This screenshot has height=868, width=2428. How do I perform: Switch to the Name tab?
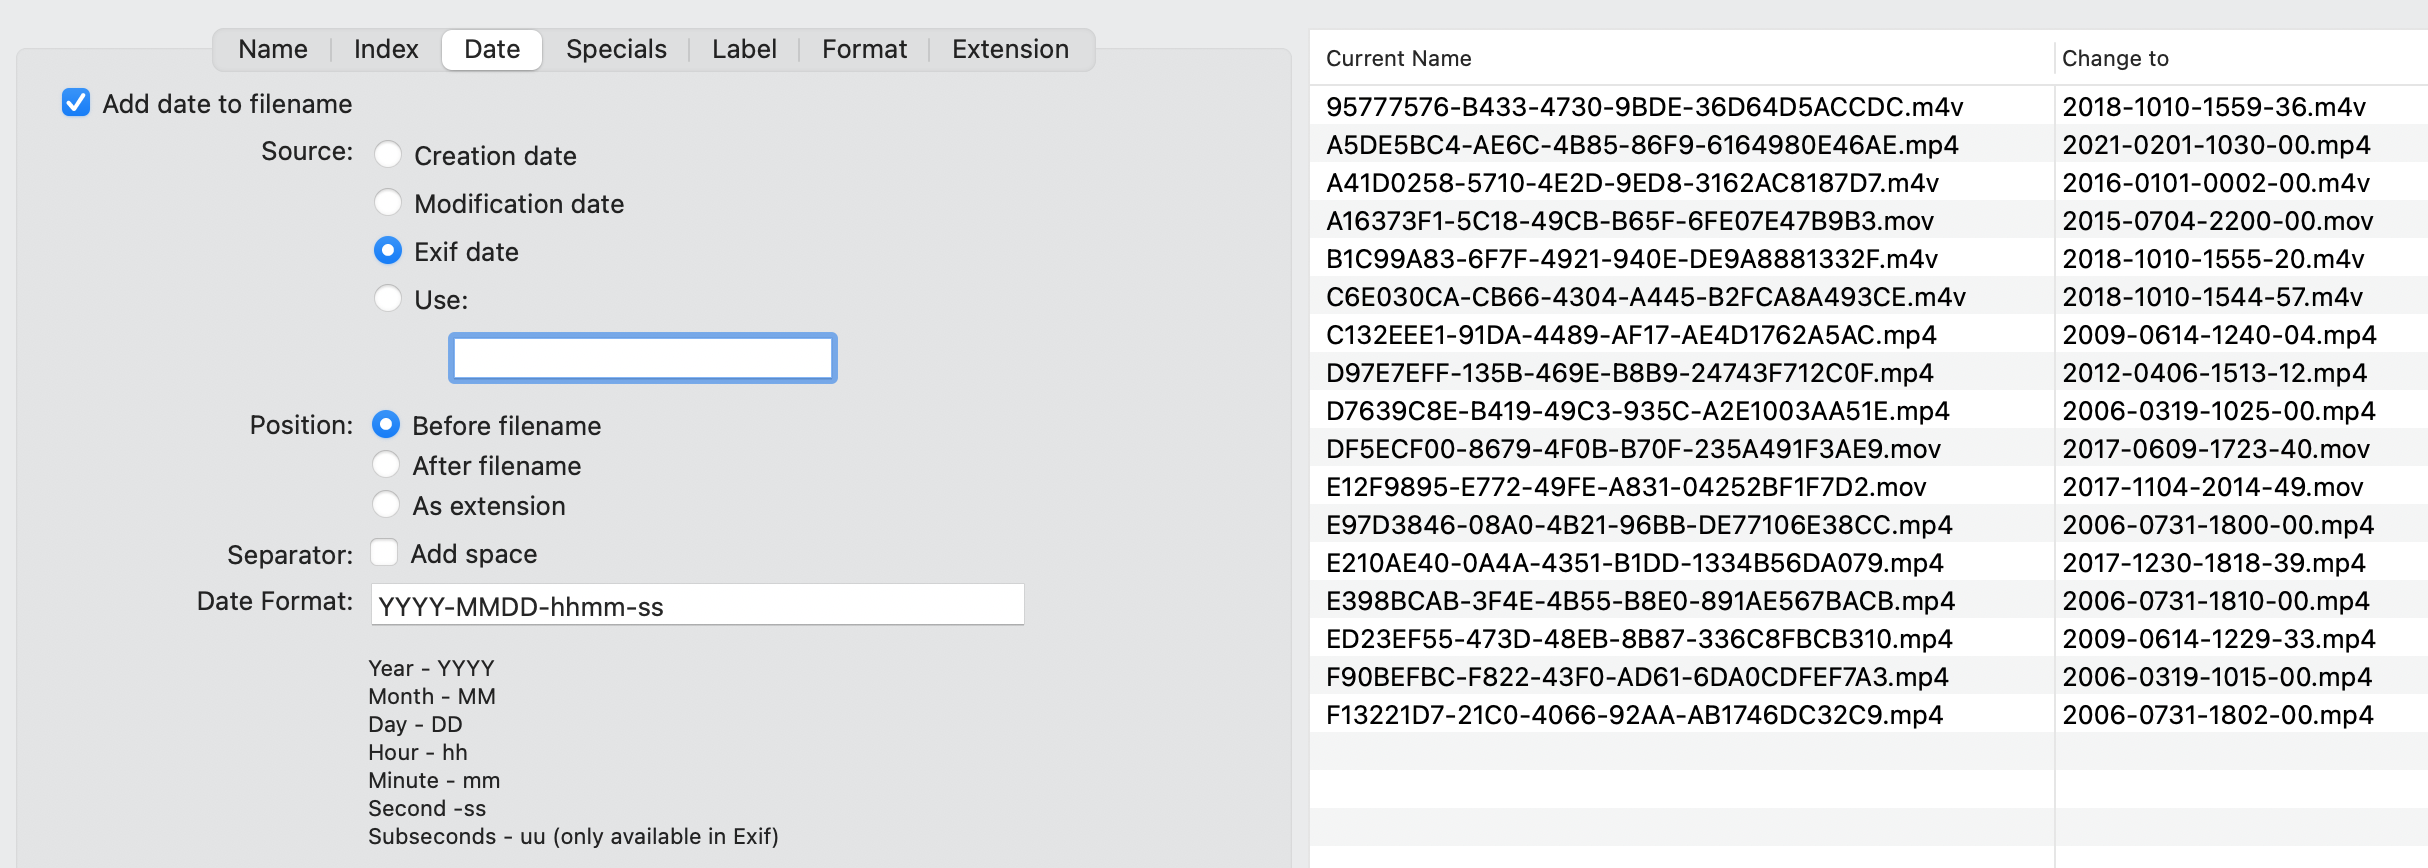273,49
